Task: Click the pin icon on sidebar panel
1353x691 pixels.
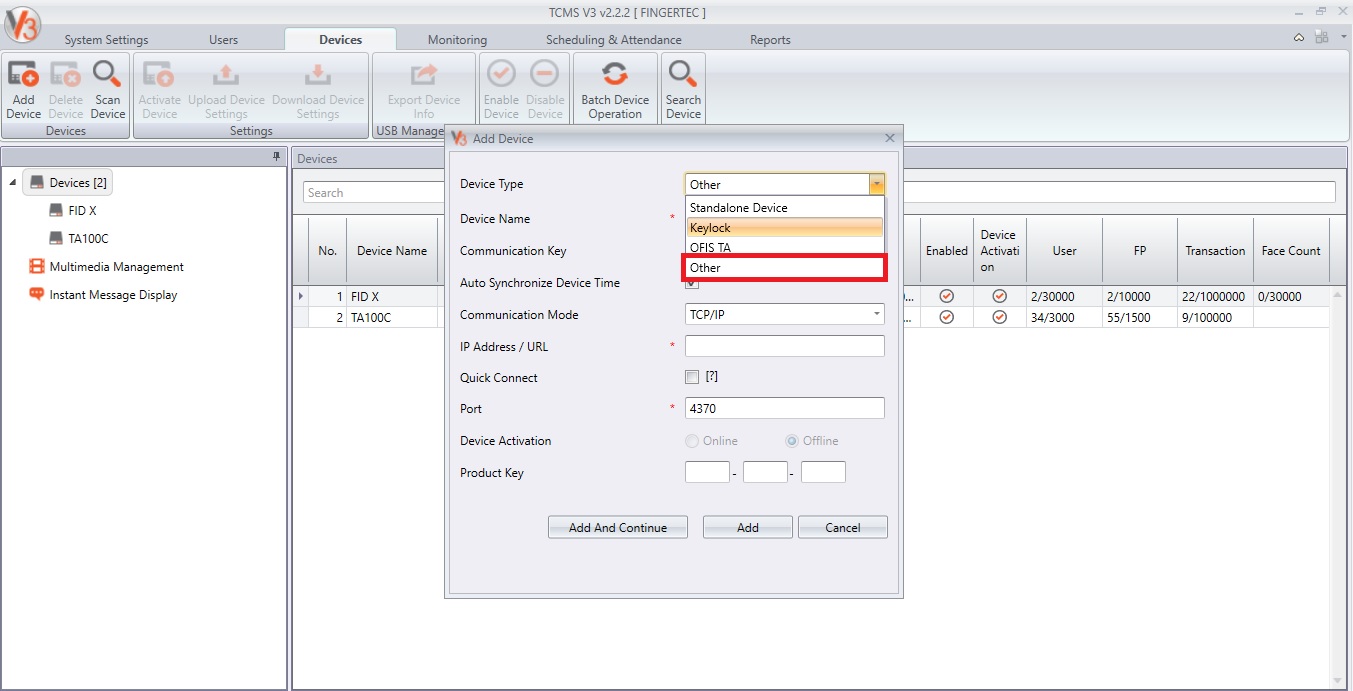Action: [x=277, y=157]
